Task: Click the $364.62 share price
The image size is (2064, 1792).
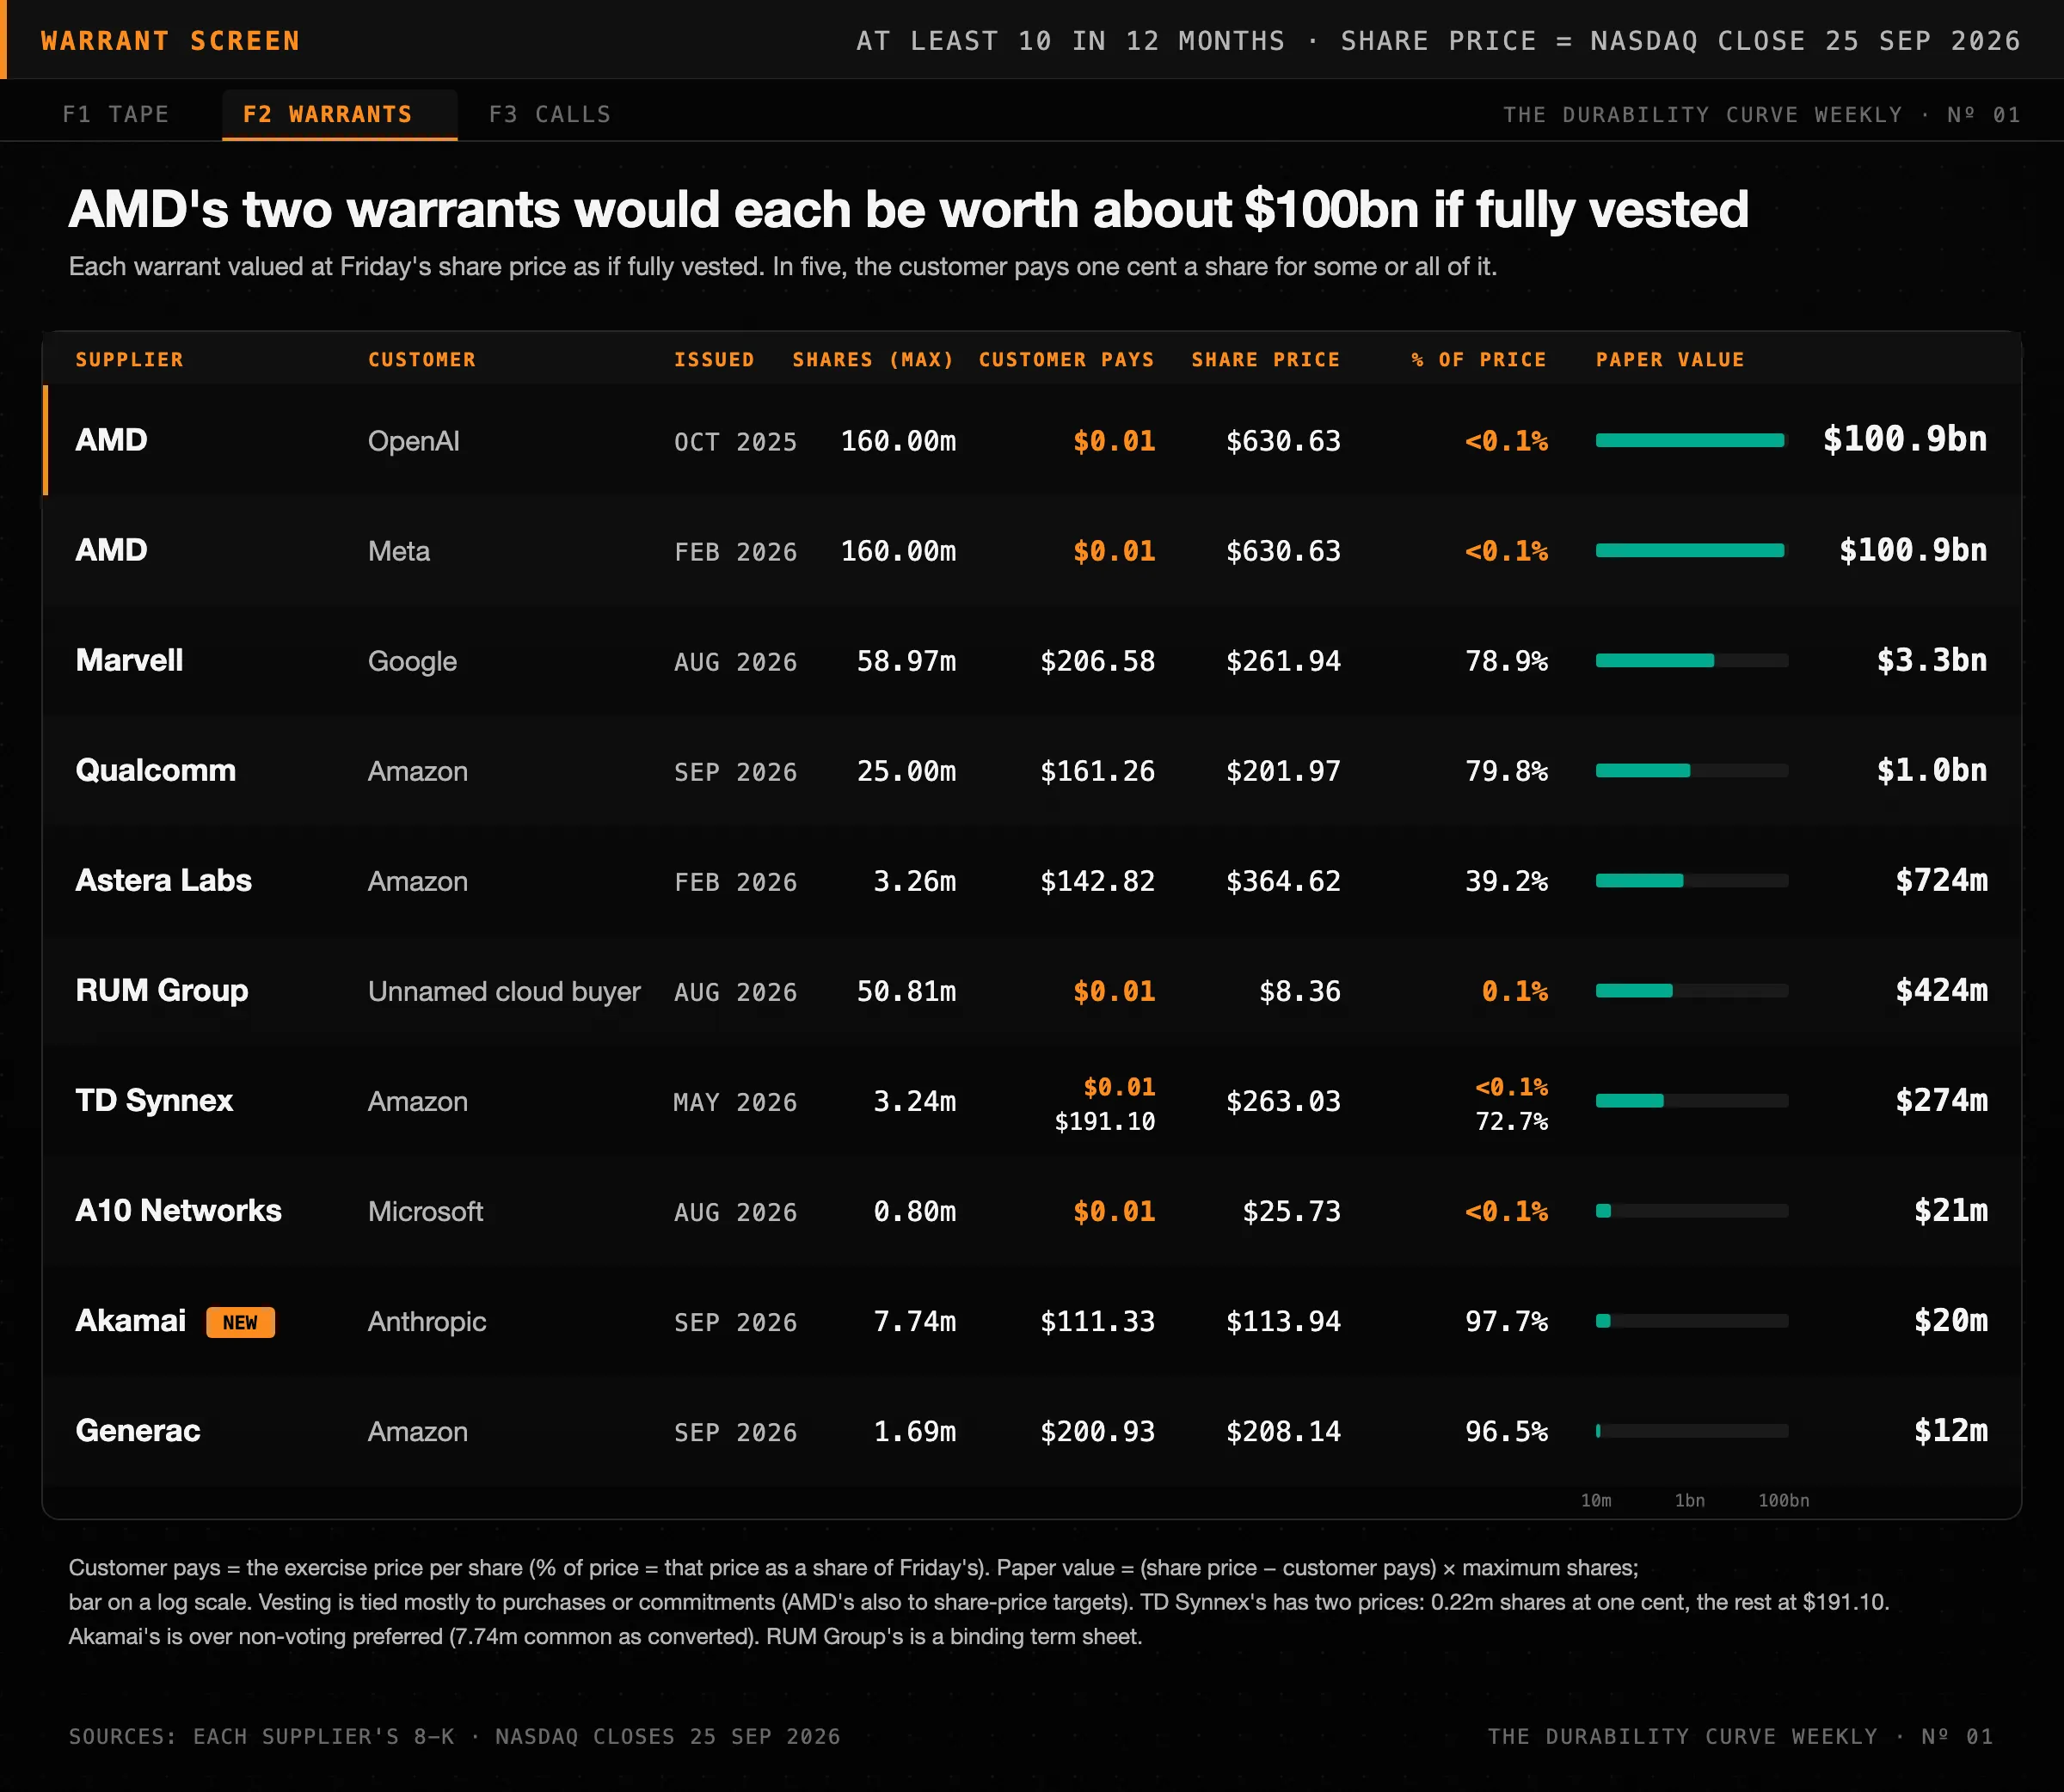Action: click(x=1283, y=881)
